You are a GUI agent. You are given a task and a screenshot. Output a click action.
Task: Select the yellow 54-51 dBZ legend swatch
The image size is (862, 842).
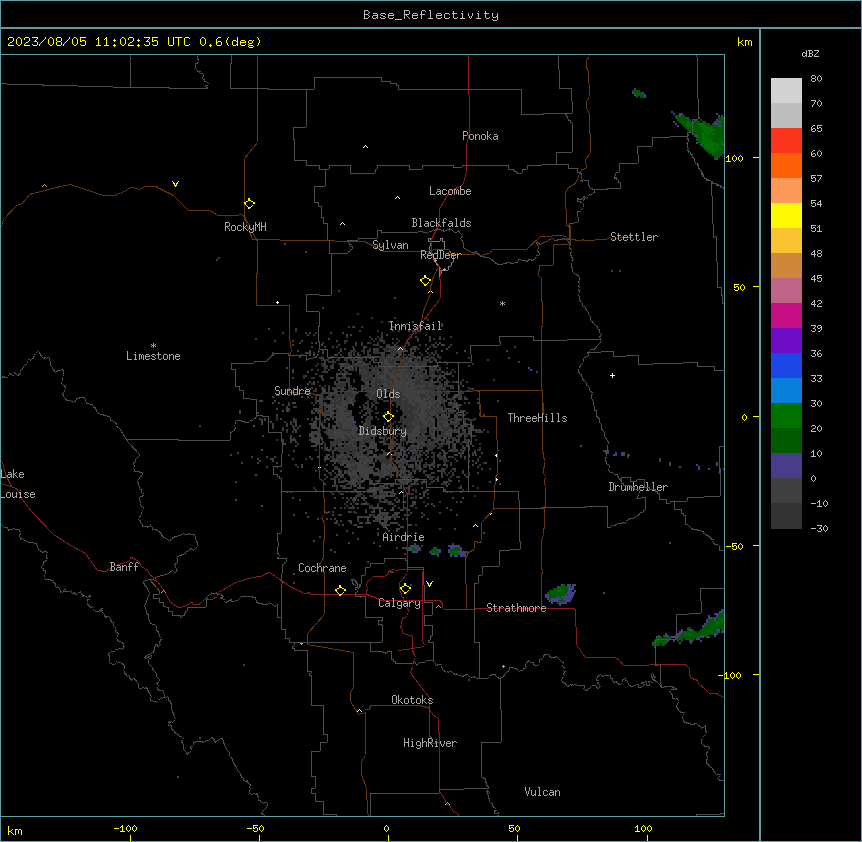click(x=786, y=215)
